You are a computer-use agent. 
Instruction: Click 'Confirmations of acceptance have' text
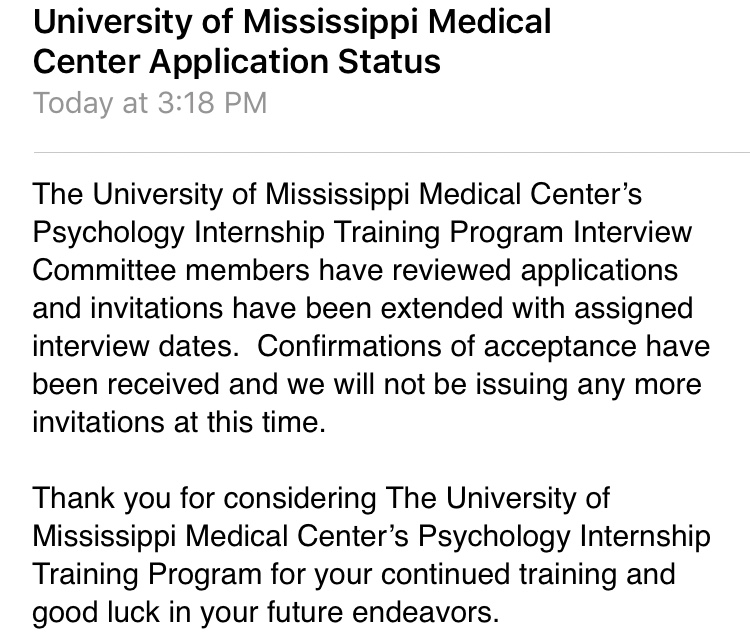(484, 346)
